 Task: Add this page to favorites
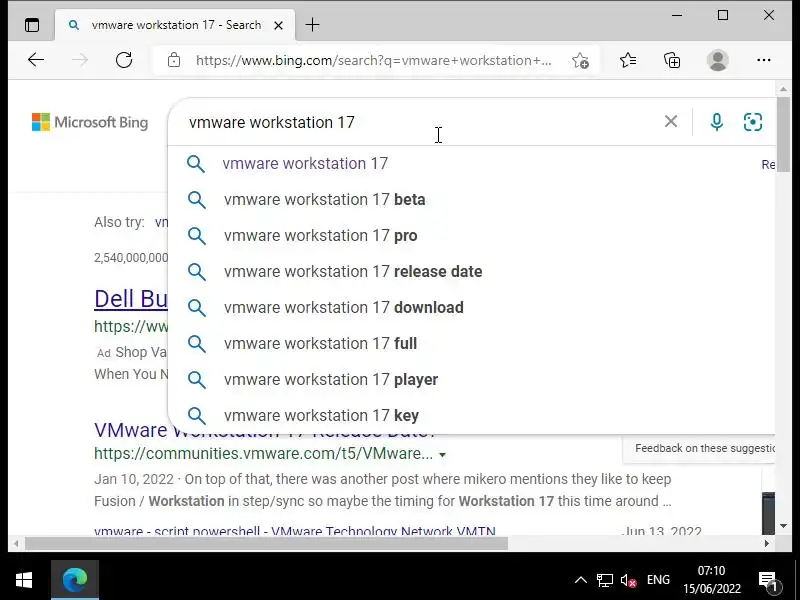580,60
